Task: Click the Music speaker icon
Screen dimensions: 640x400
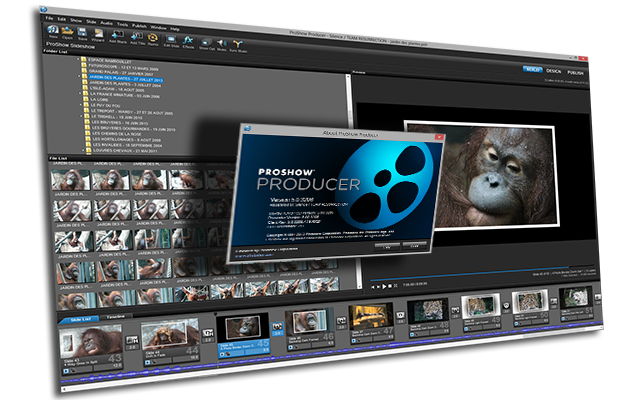Action: (222, 45)
